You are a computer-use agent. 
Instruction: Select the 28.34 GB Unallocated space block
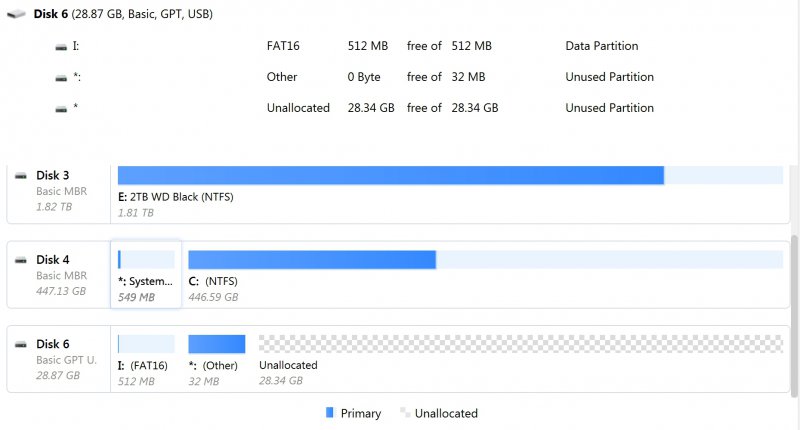pos(520,345)
